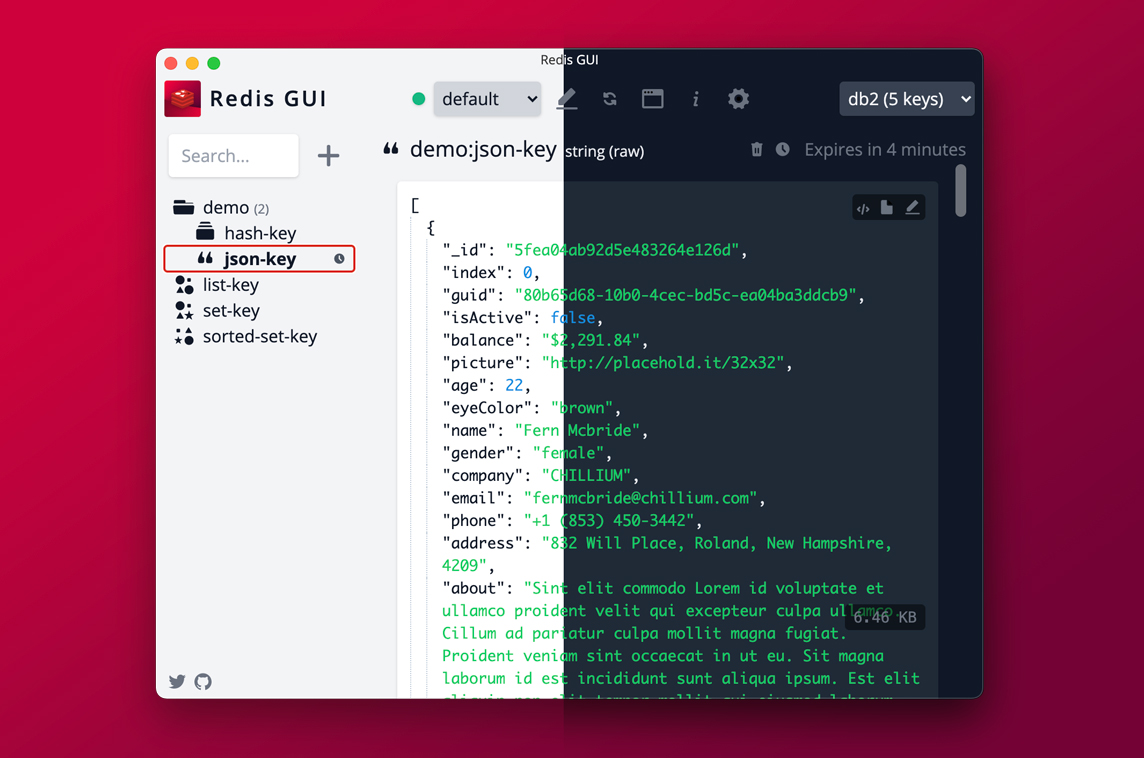Screen dimensions: 1144x758
Task: Open the terminal window icon
Action: pos(652,98)
